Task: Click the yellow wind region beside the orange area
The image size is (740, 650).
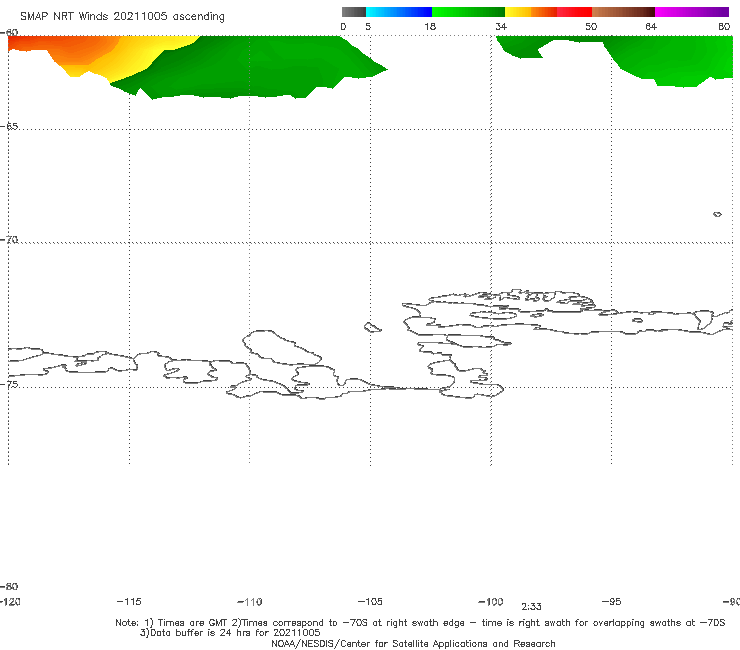Action: (137, 54)
